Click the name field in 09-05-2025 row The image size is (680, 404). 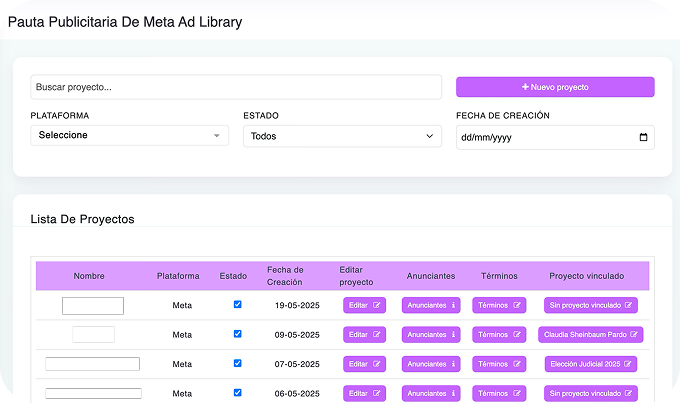(x=93, y=335)
